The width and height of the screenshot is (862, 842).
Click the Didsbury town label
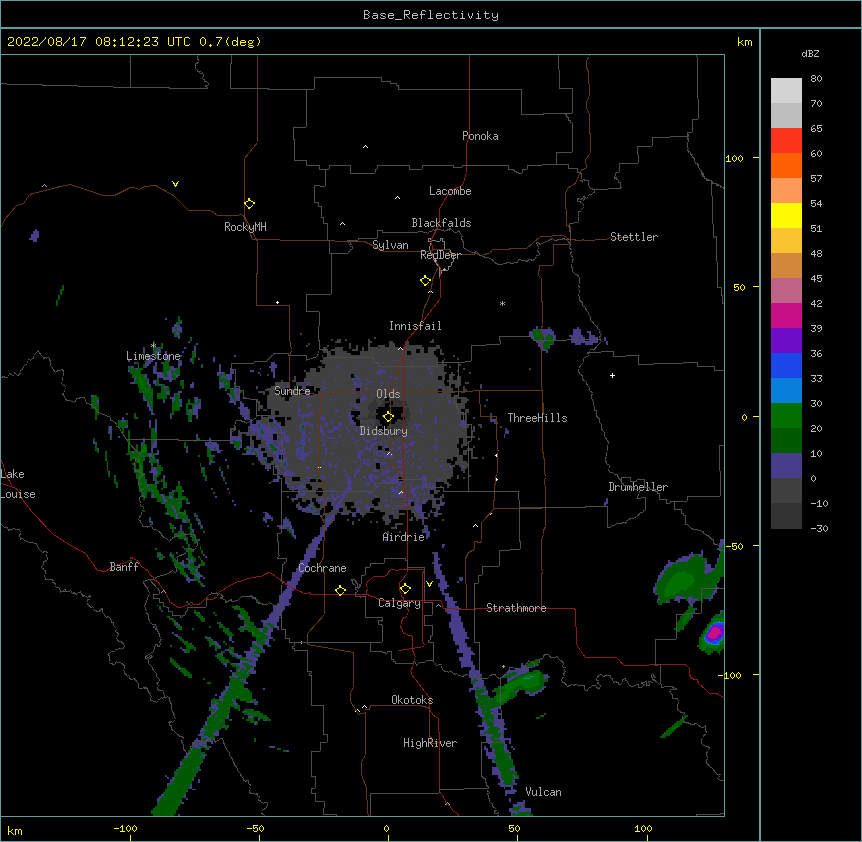tap(384, 431)
